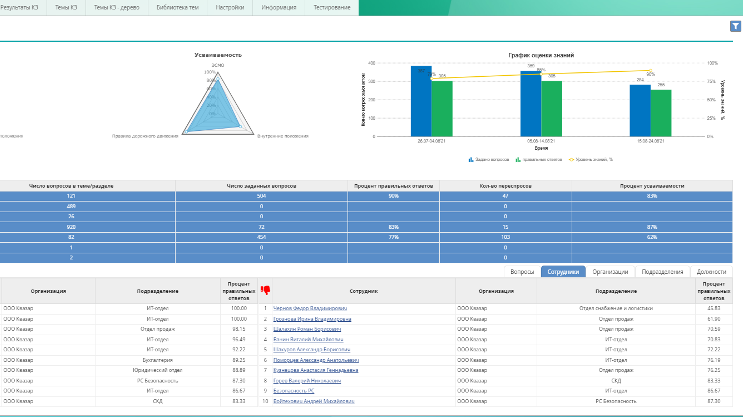This screenshot has width=743, height=418.
Task: Open the Результаты КЗ tab
Action: click(x=22, y=7)
